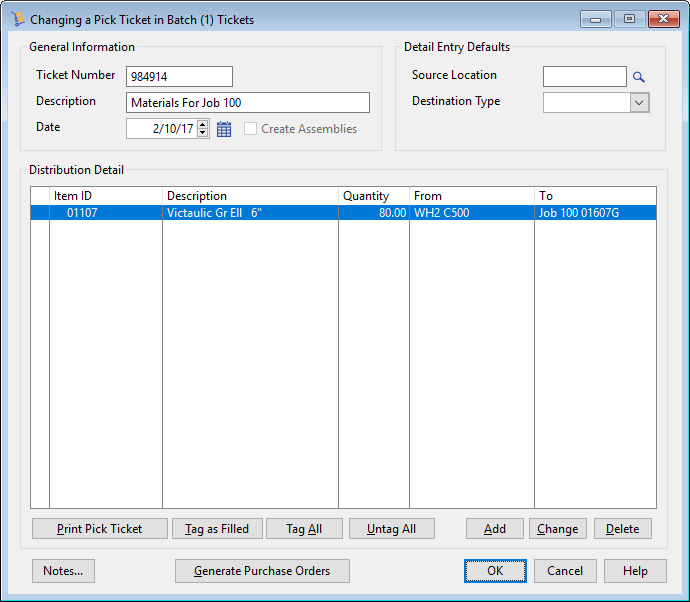Click the Cancel button
The height and width of the screenshot is (602, 690).
point(565,571)
